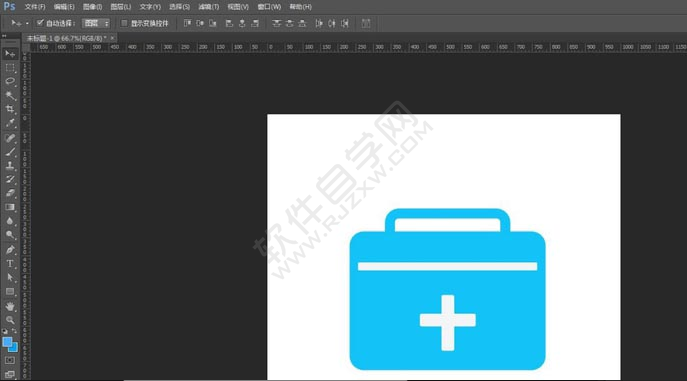Select the Hand tool
687x381 pixels.
click(x=10, y=306)
